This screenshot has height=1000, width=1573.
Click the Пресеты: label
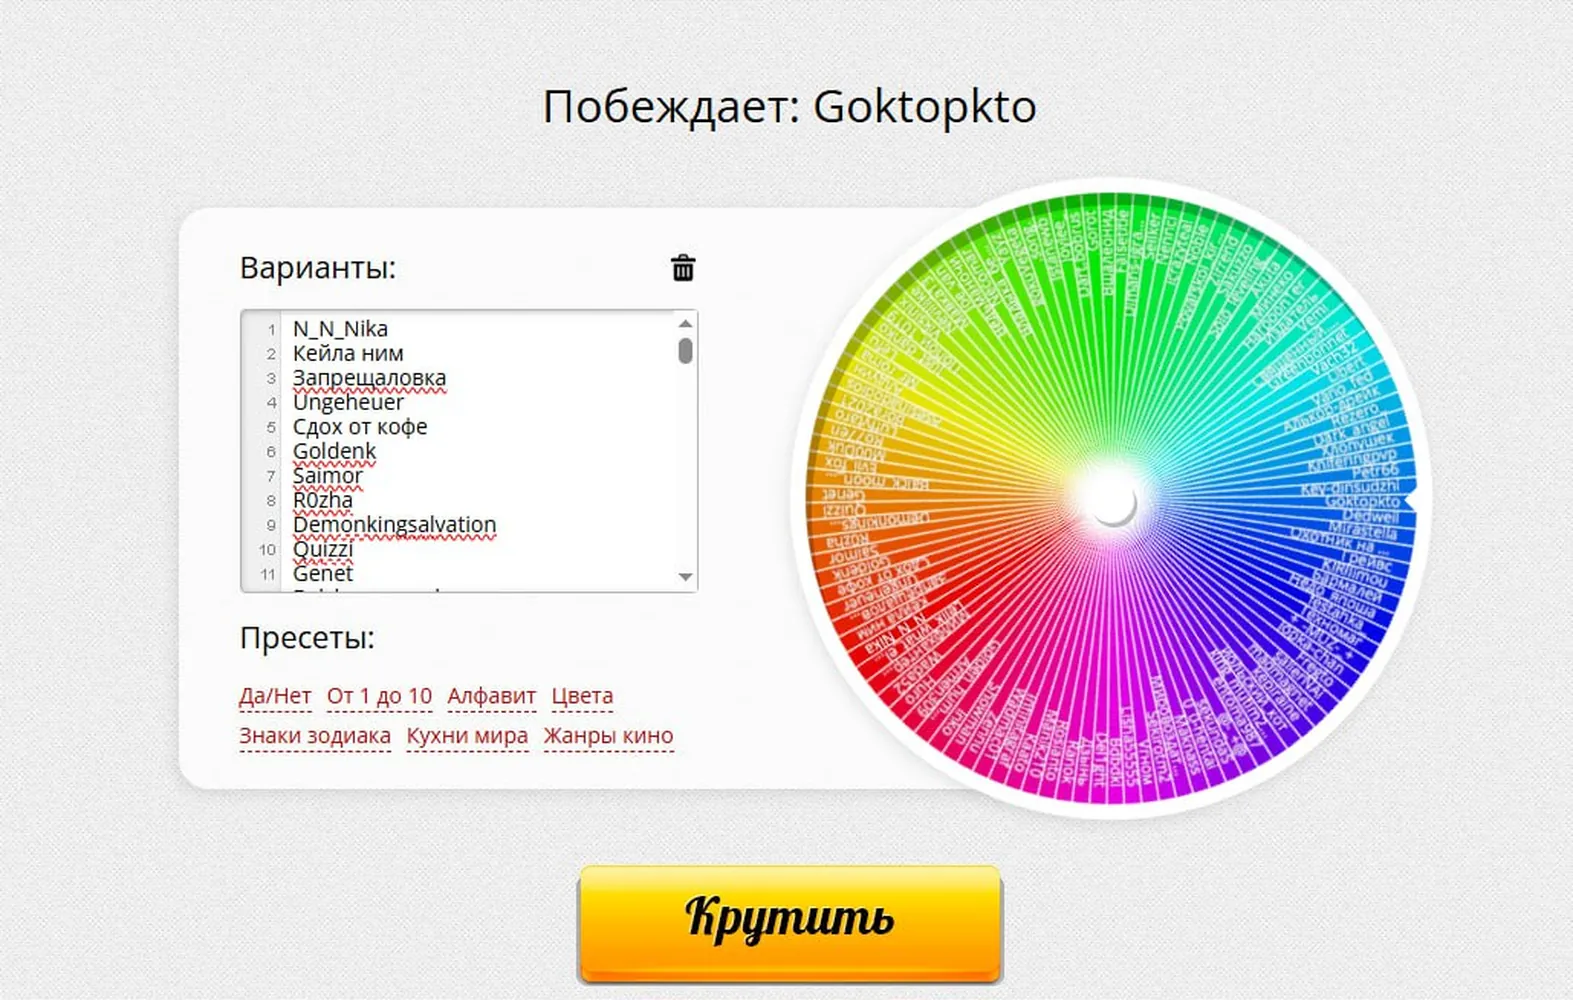click(x=307, y=638)
